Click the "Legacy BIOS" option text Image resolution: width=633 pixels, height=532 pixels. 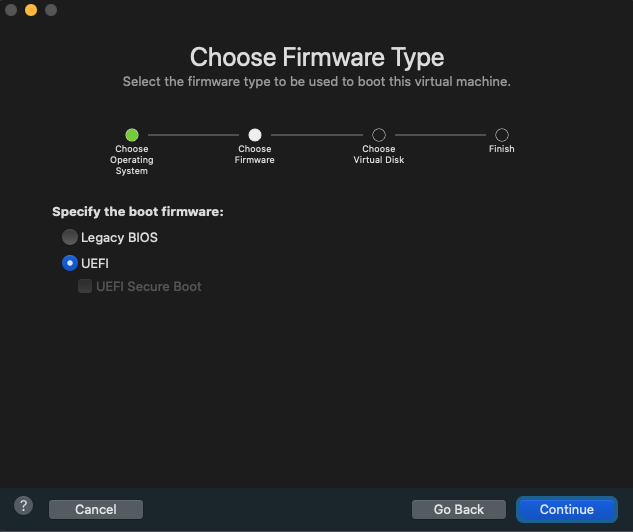[119, 238]
